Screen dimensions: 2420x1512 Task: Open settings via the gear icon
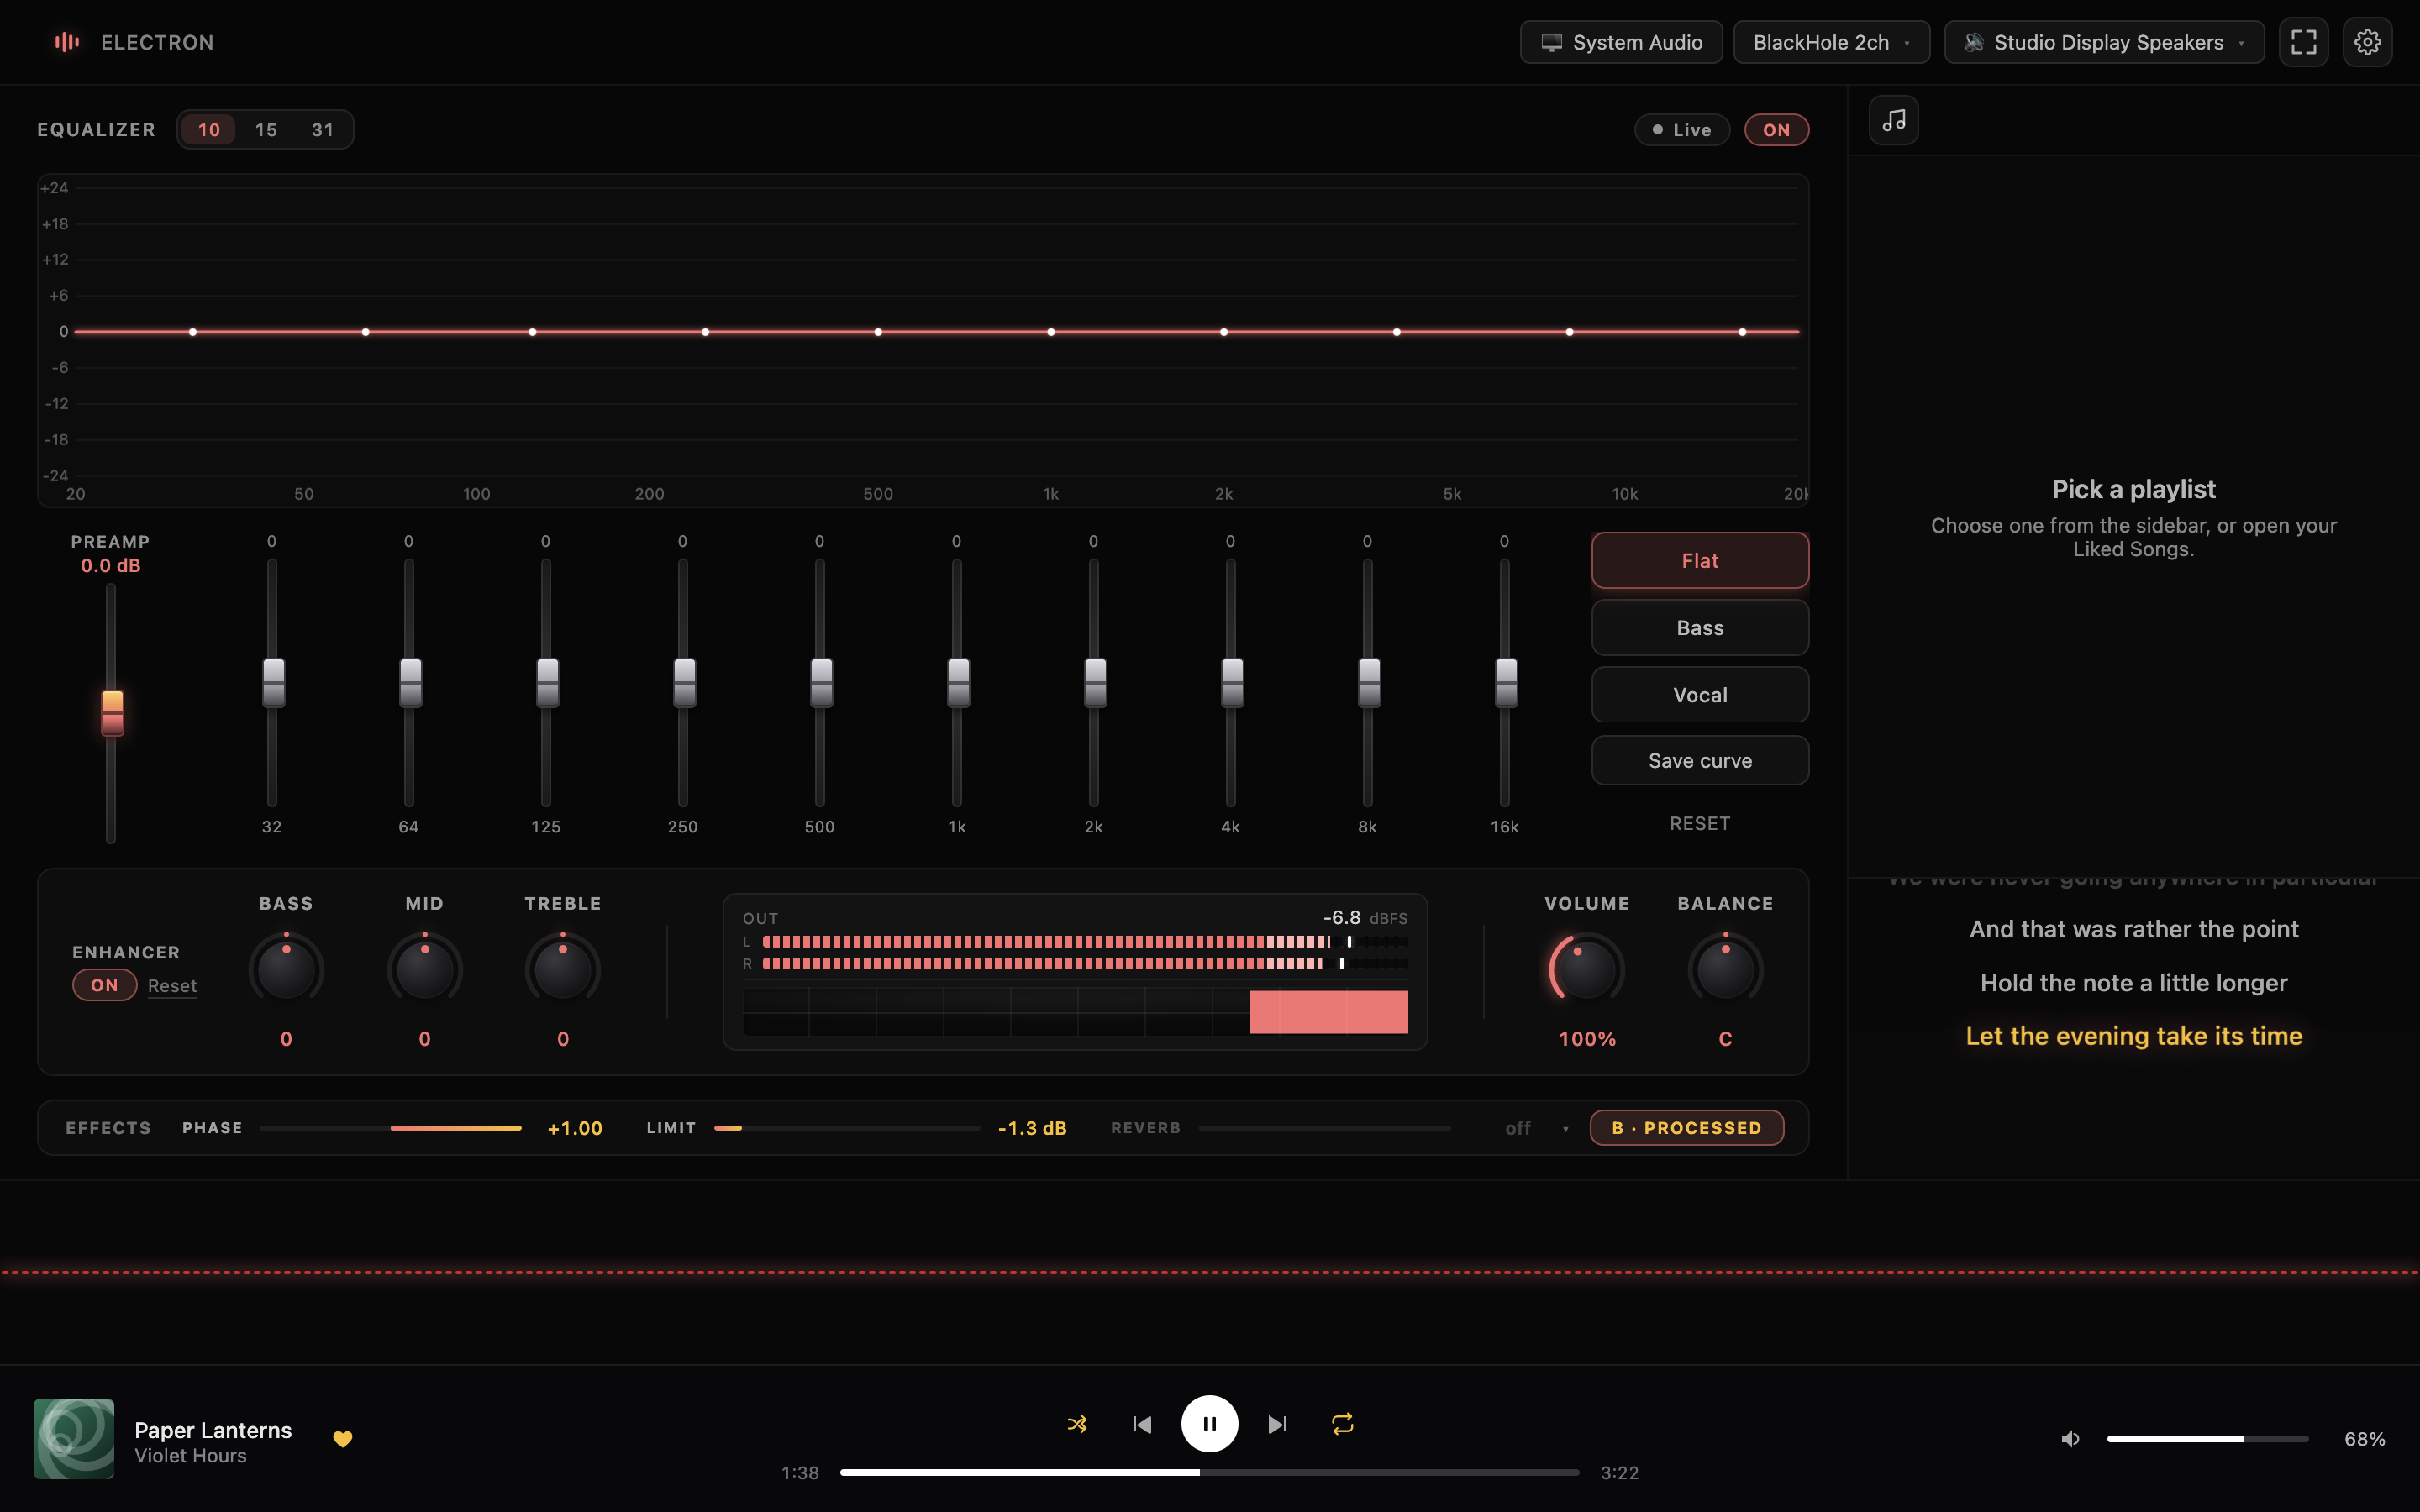tap(2367, 42)
